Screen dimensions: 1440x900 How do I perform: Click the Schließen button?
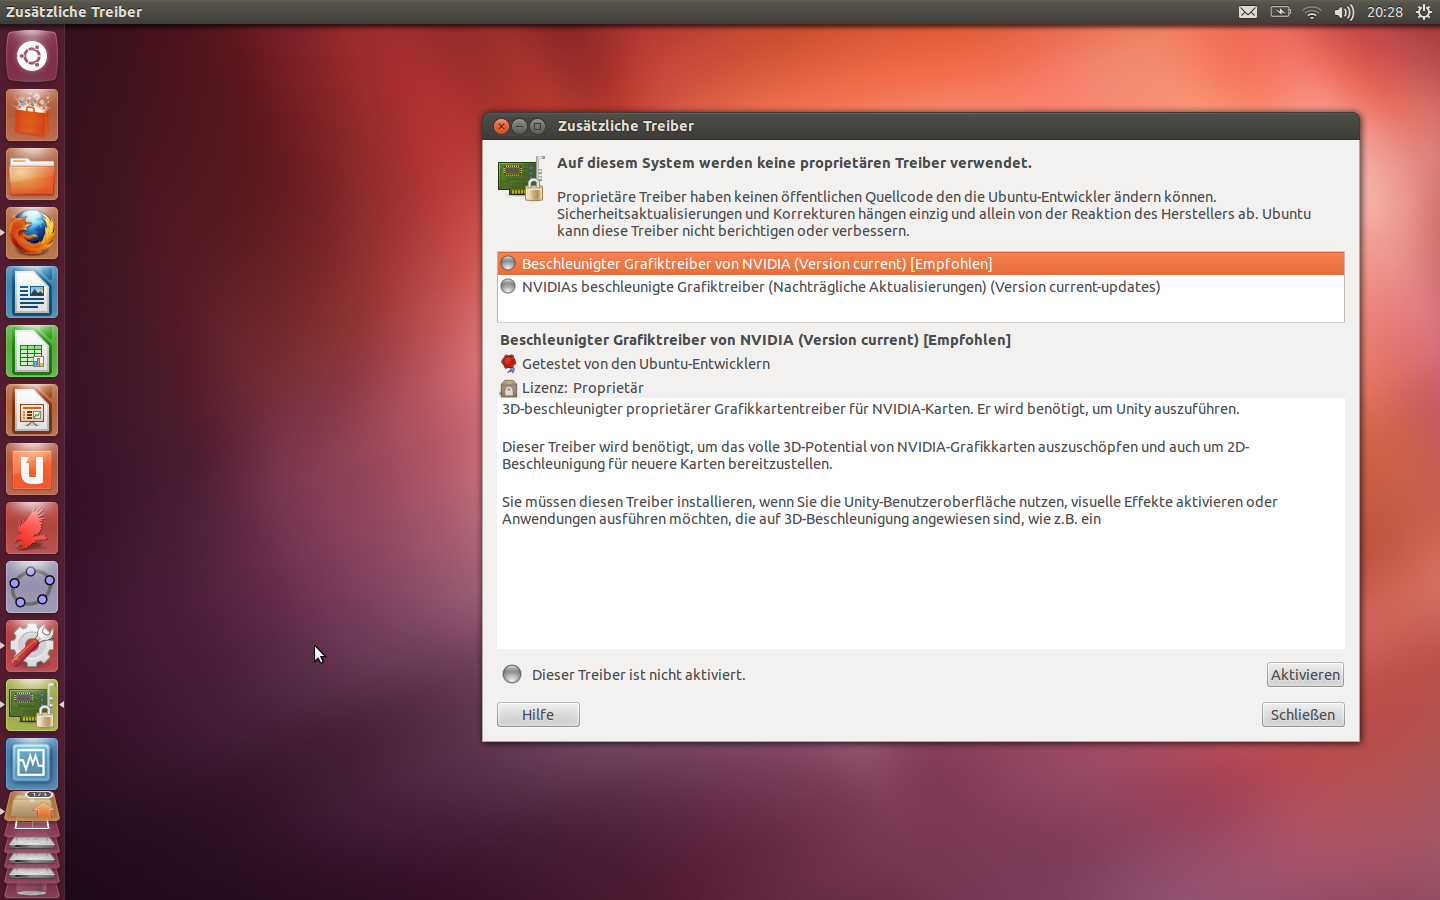1303,715
